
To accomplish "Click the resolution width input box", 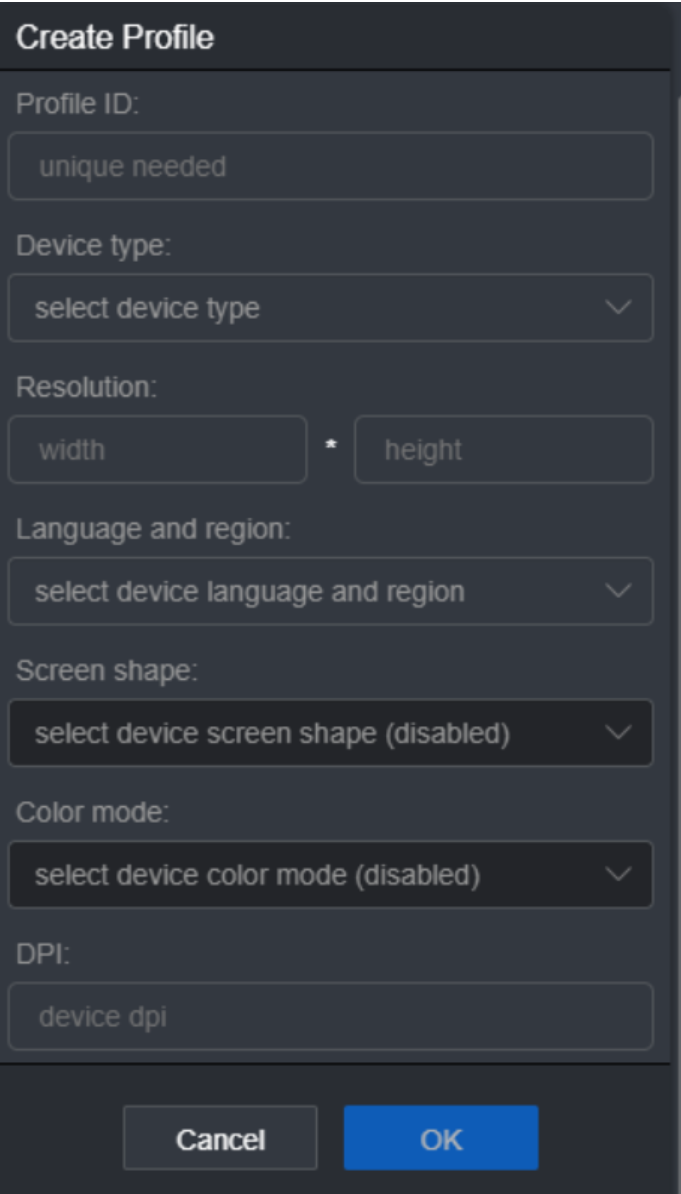I will (x=157, y=450).
